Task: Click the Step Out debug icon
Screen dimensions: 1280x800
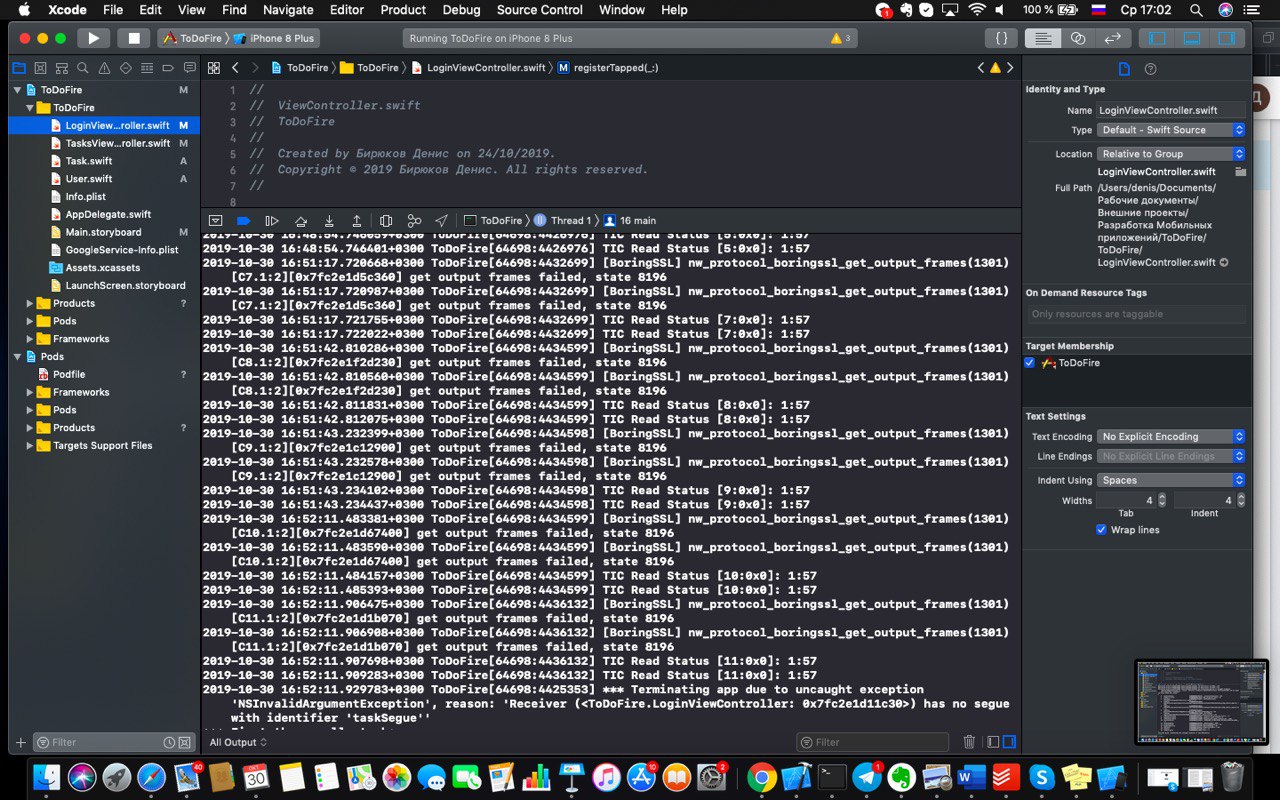Action: tap(356, 220)
